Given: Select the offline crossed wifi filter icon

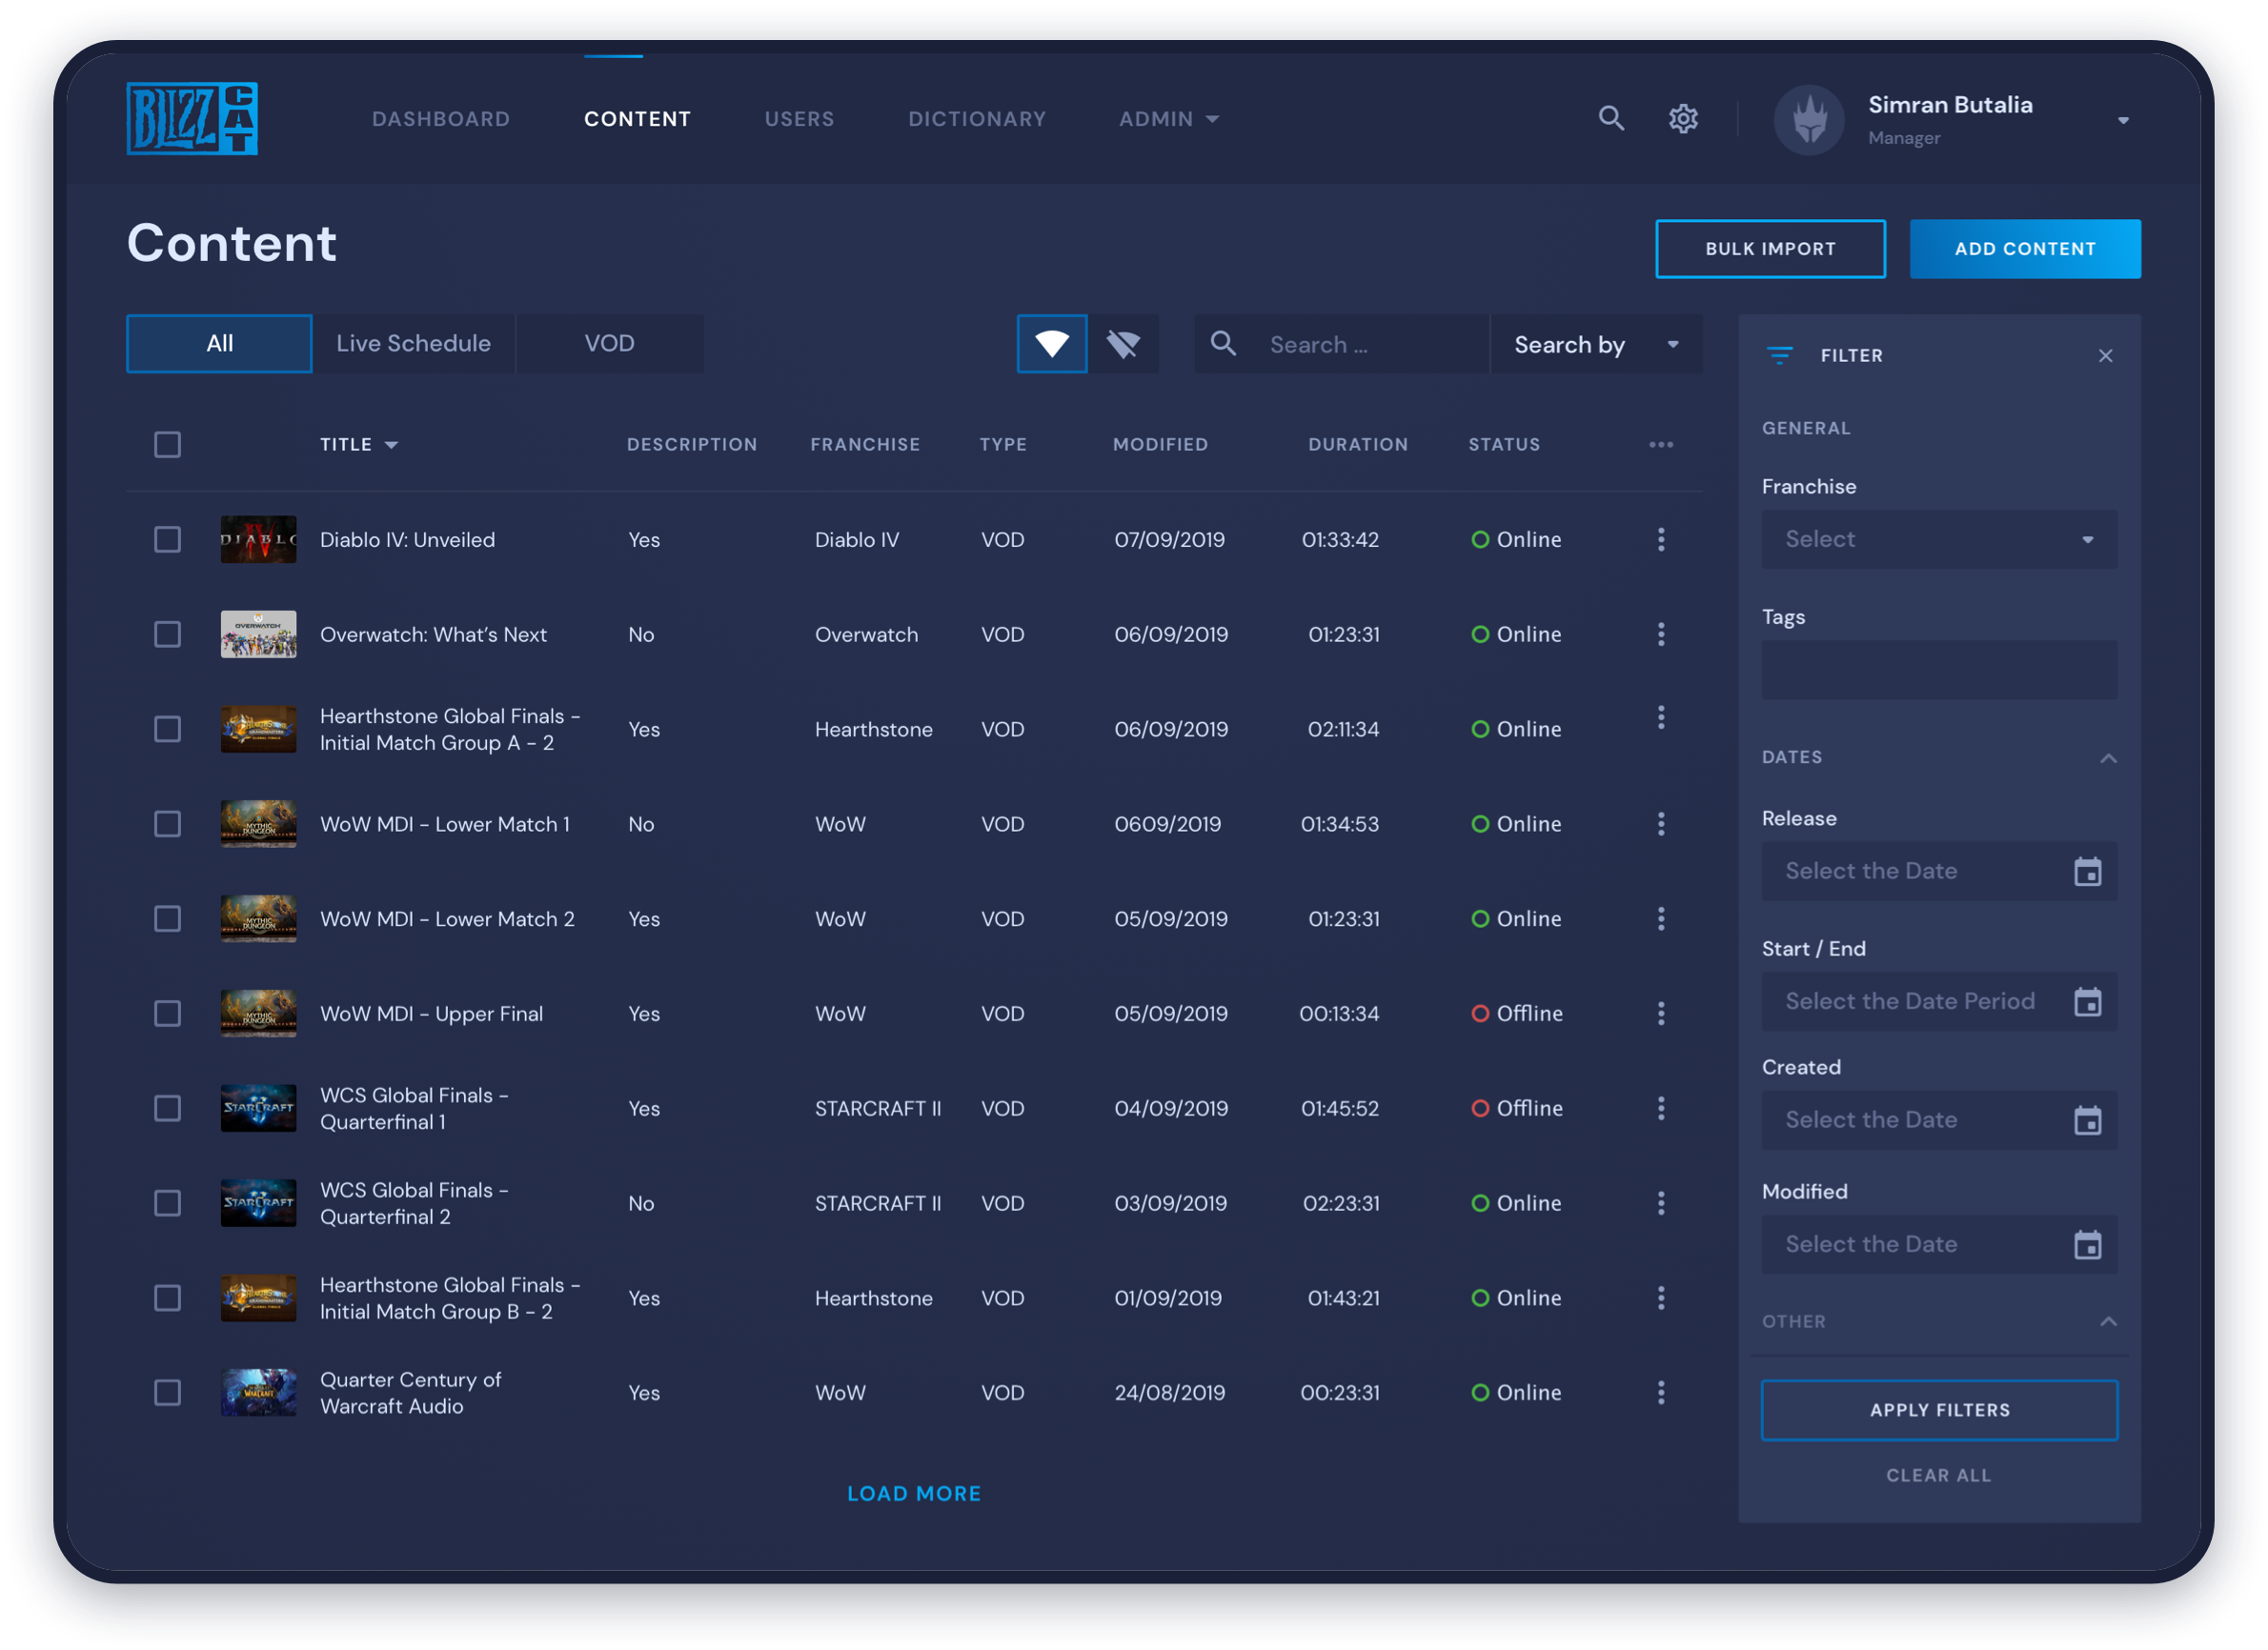Looking at the screenshot, I should coord(1123,344).
